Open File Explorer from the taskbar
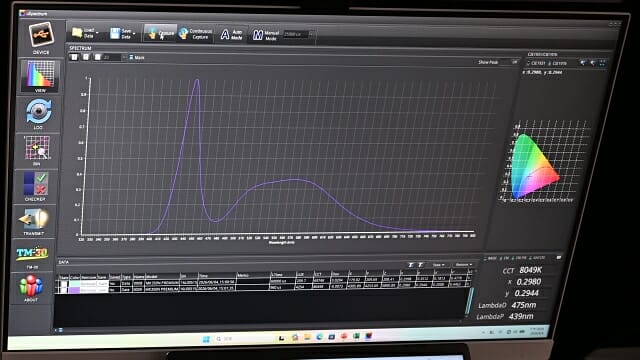Image resolution: width=640 pixels, height=360 pixels. point(307,338)
